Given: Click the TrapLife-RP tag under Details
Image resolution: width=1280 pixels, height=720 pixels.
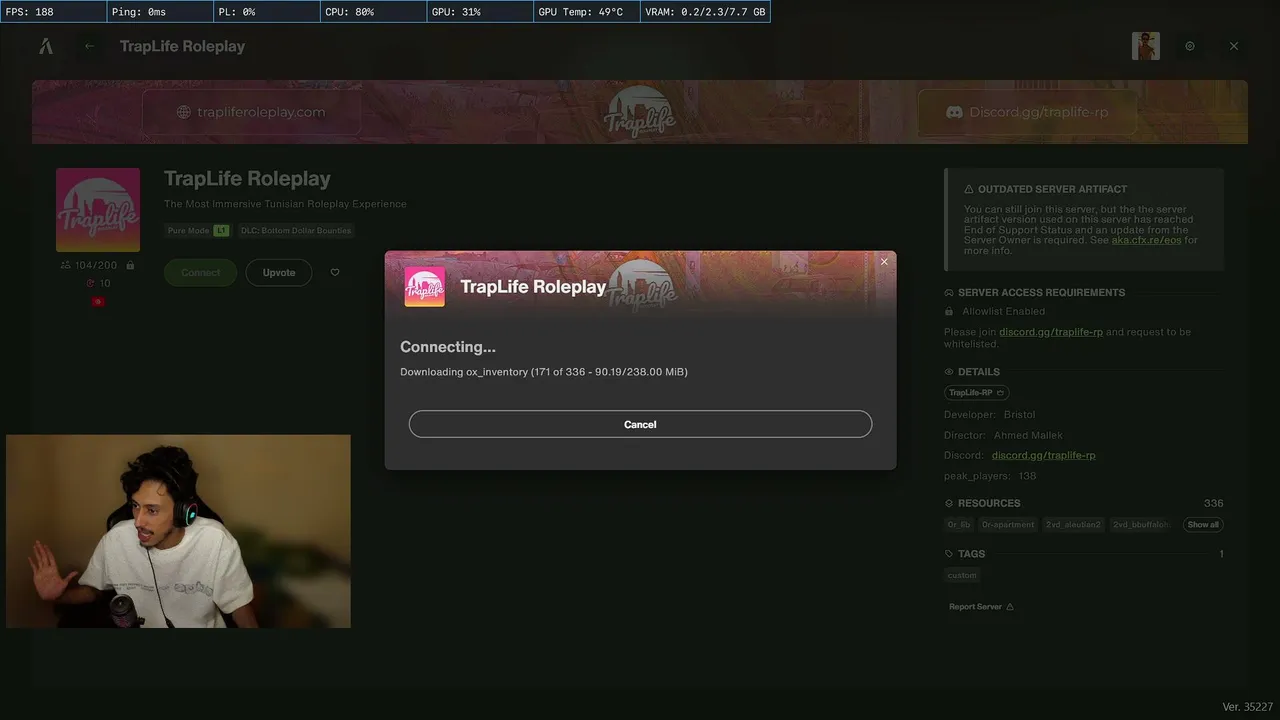Looking at the screenshot, I should tap(977, 393).
